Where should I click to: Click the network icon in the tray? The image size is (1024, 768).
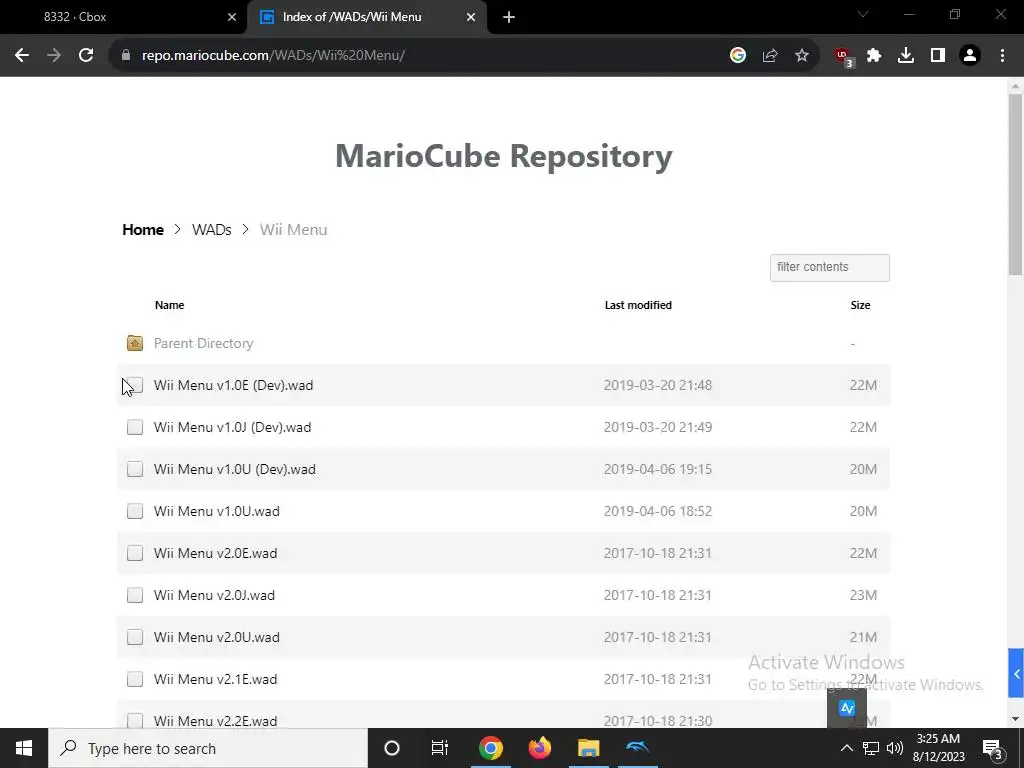[x=871, y=748]
